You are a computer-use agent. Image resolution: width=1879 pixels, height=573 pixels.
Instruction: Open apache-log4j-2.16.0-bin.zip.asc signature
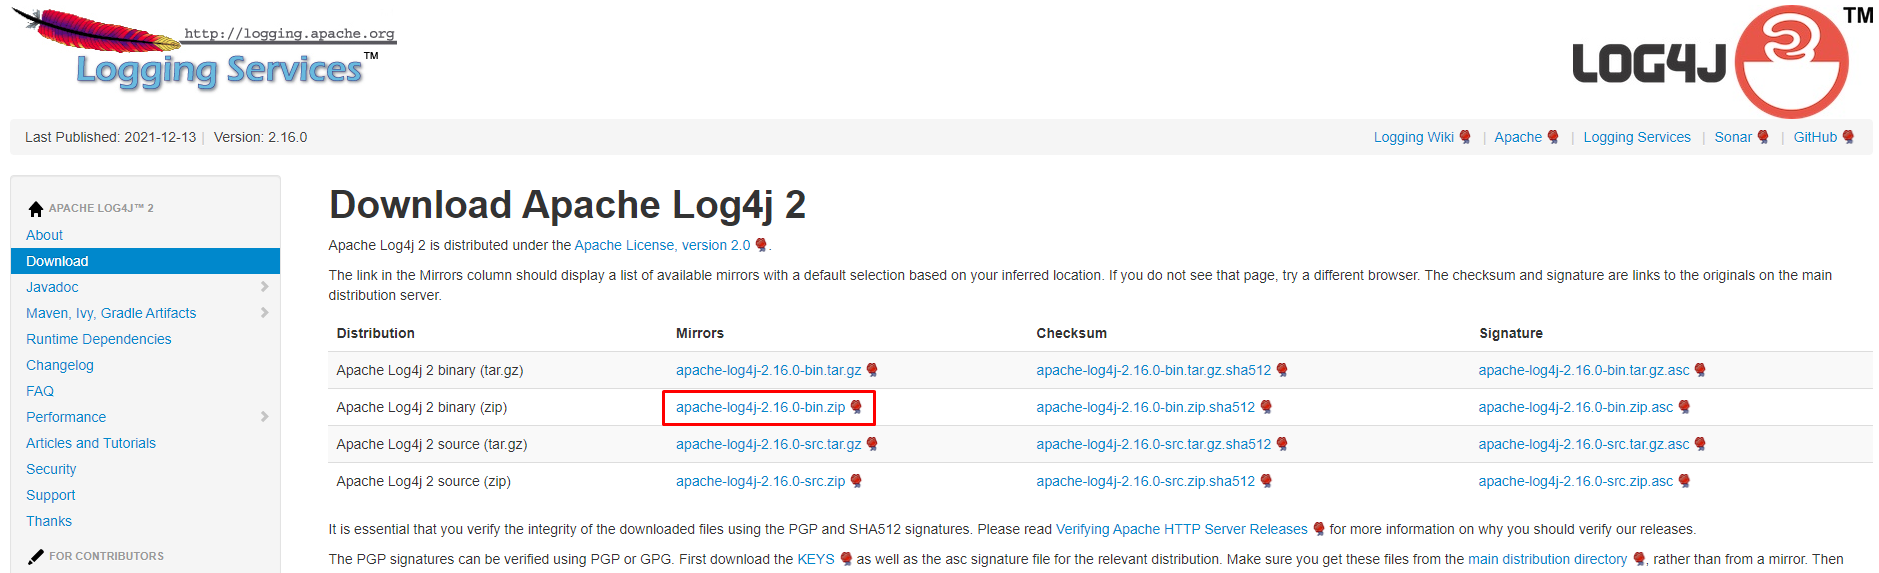pyautogui.click(x=1575, y=407)
